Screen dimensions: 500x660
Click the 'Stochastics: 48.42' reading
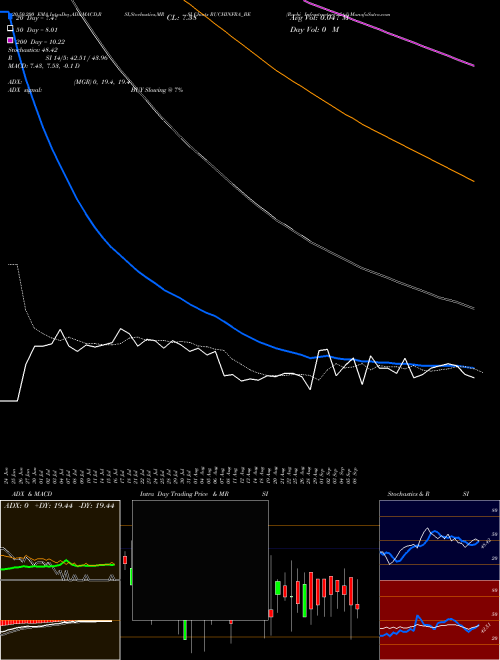tap(33, 50)
